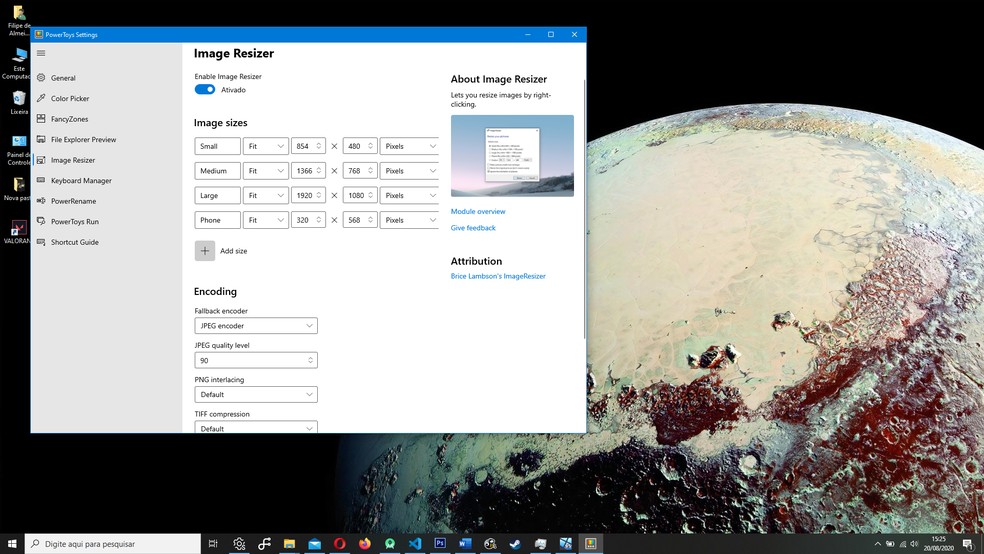Open the hamburger navigation menu

click(41, 53)
